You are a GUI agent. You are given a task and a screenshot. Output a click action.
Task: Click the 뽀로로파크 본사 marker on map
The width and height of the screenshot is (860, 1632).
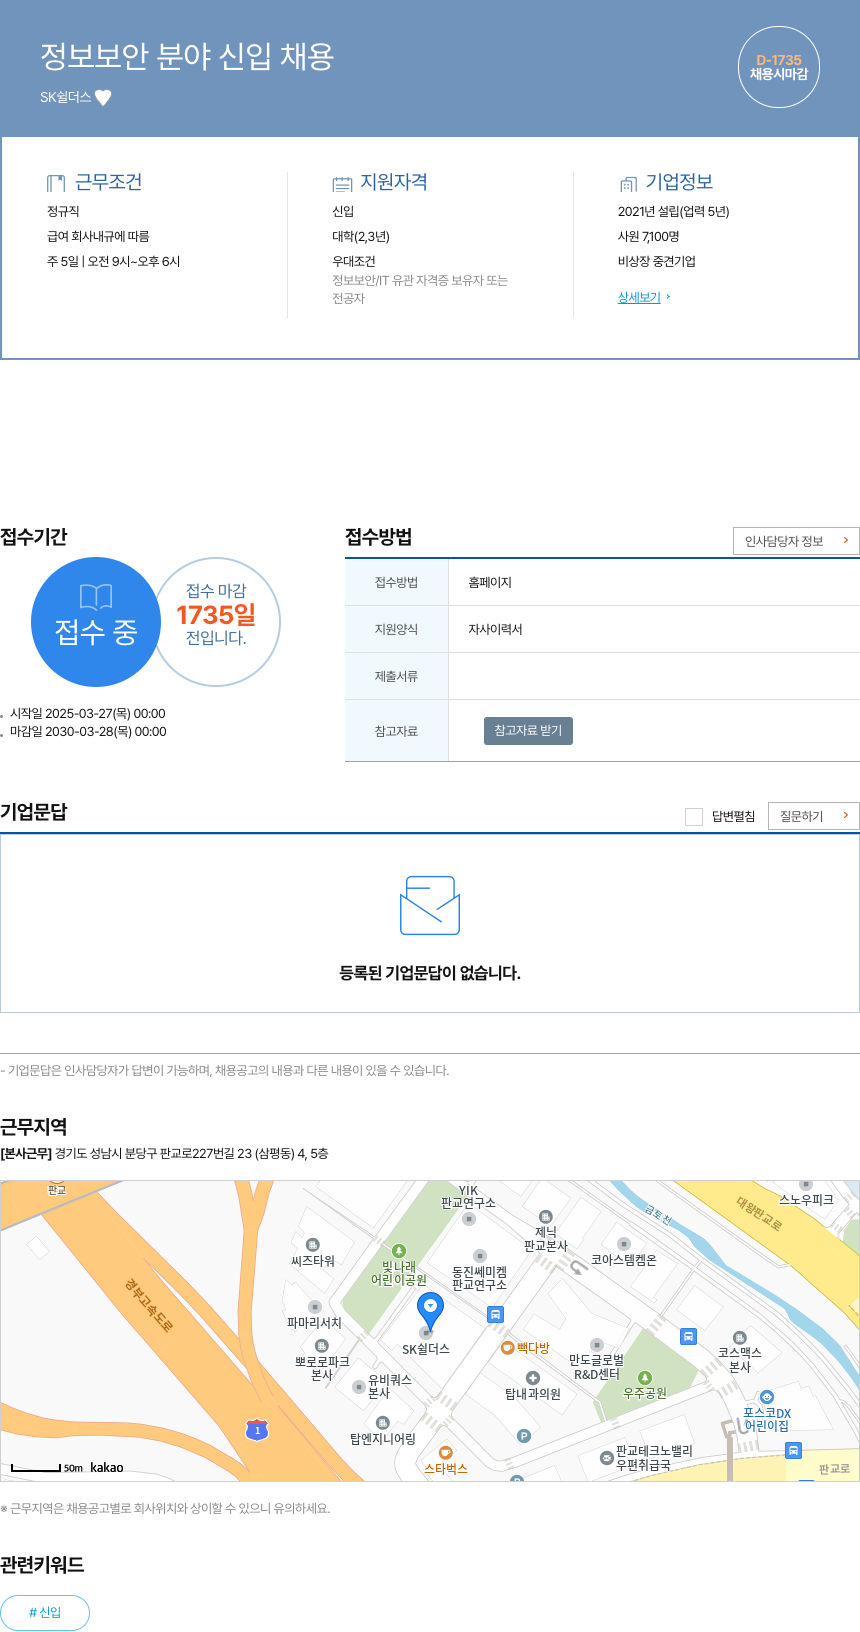click(321, 1346)
